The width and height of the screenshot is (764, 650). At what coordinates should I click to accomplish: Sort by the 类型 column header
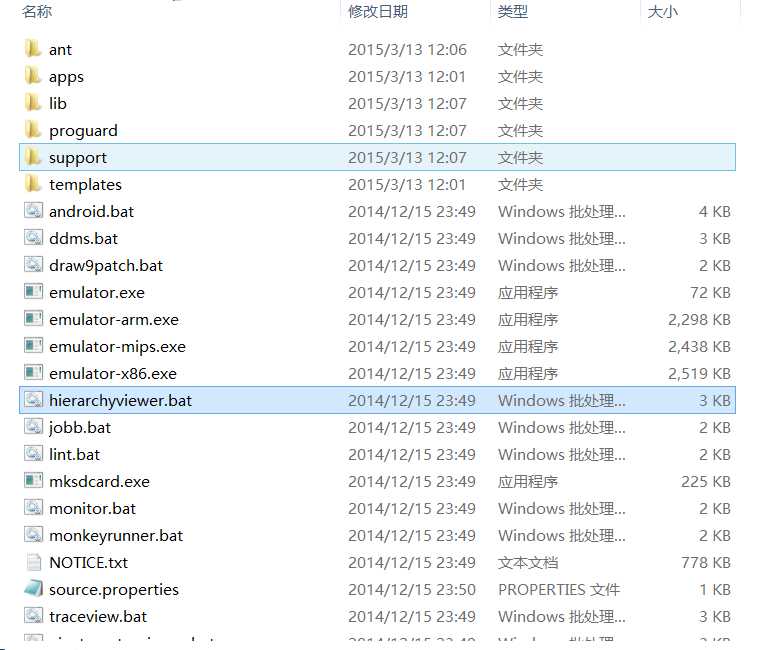pos(513,11)
